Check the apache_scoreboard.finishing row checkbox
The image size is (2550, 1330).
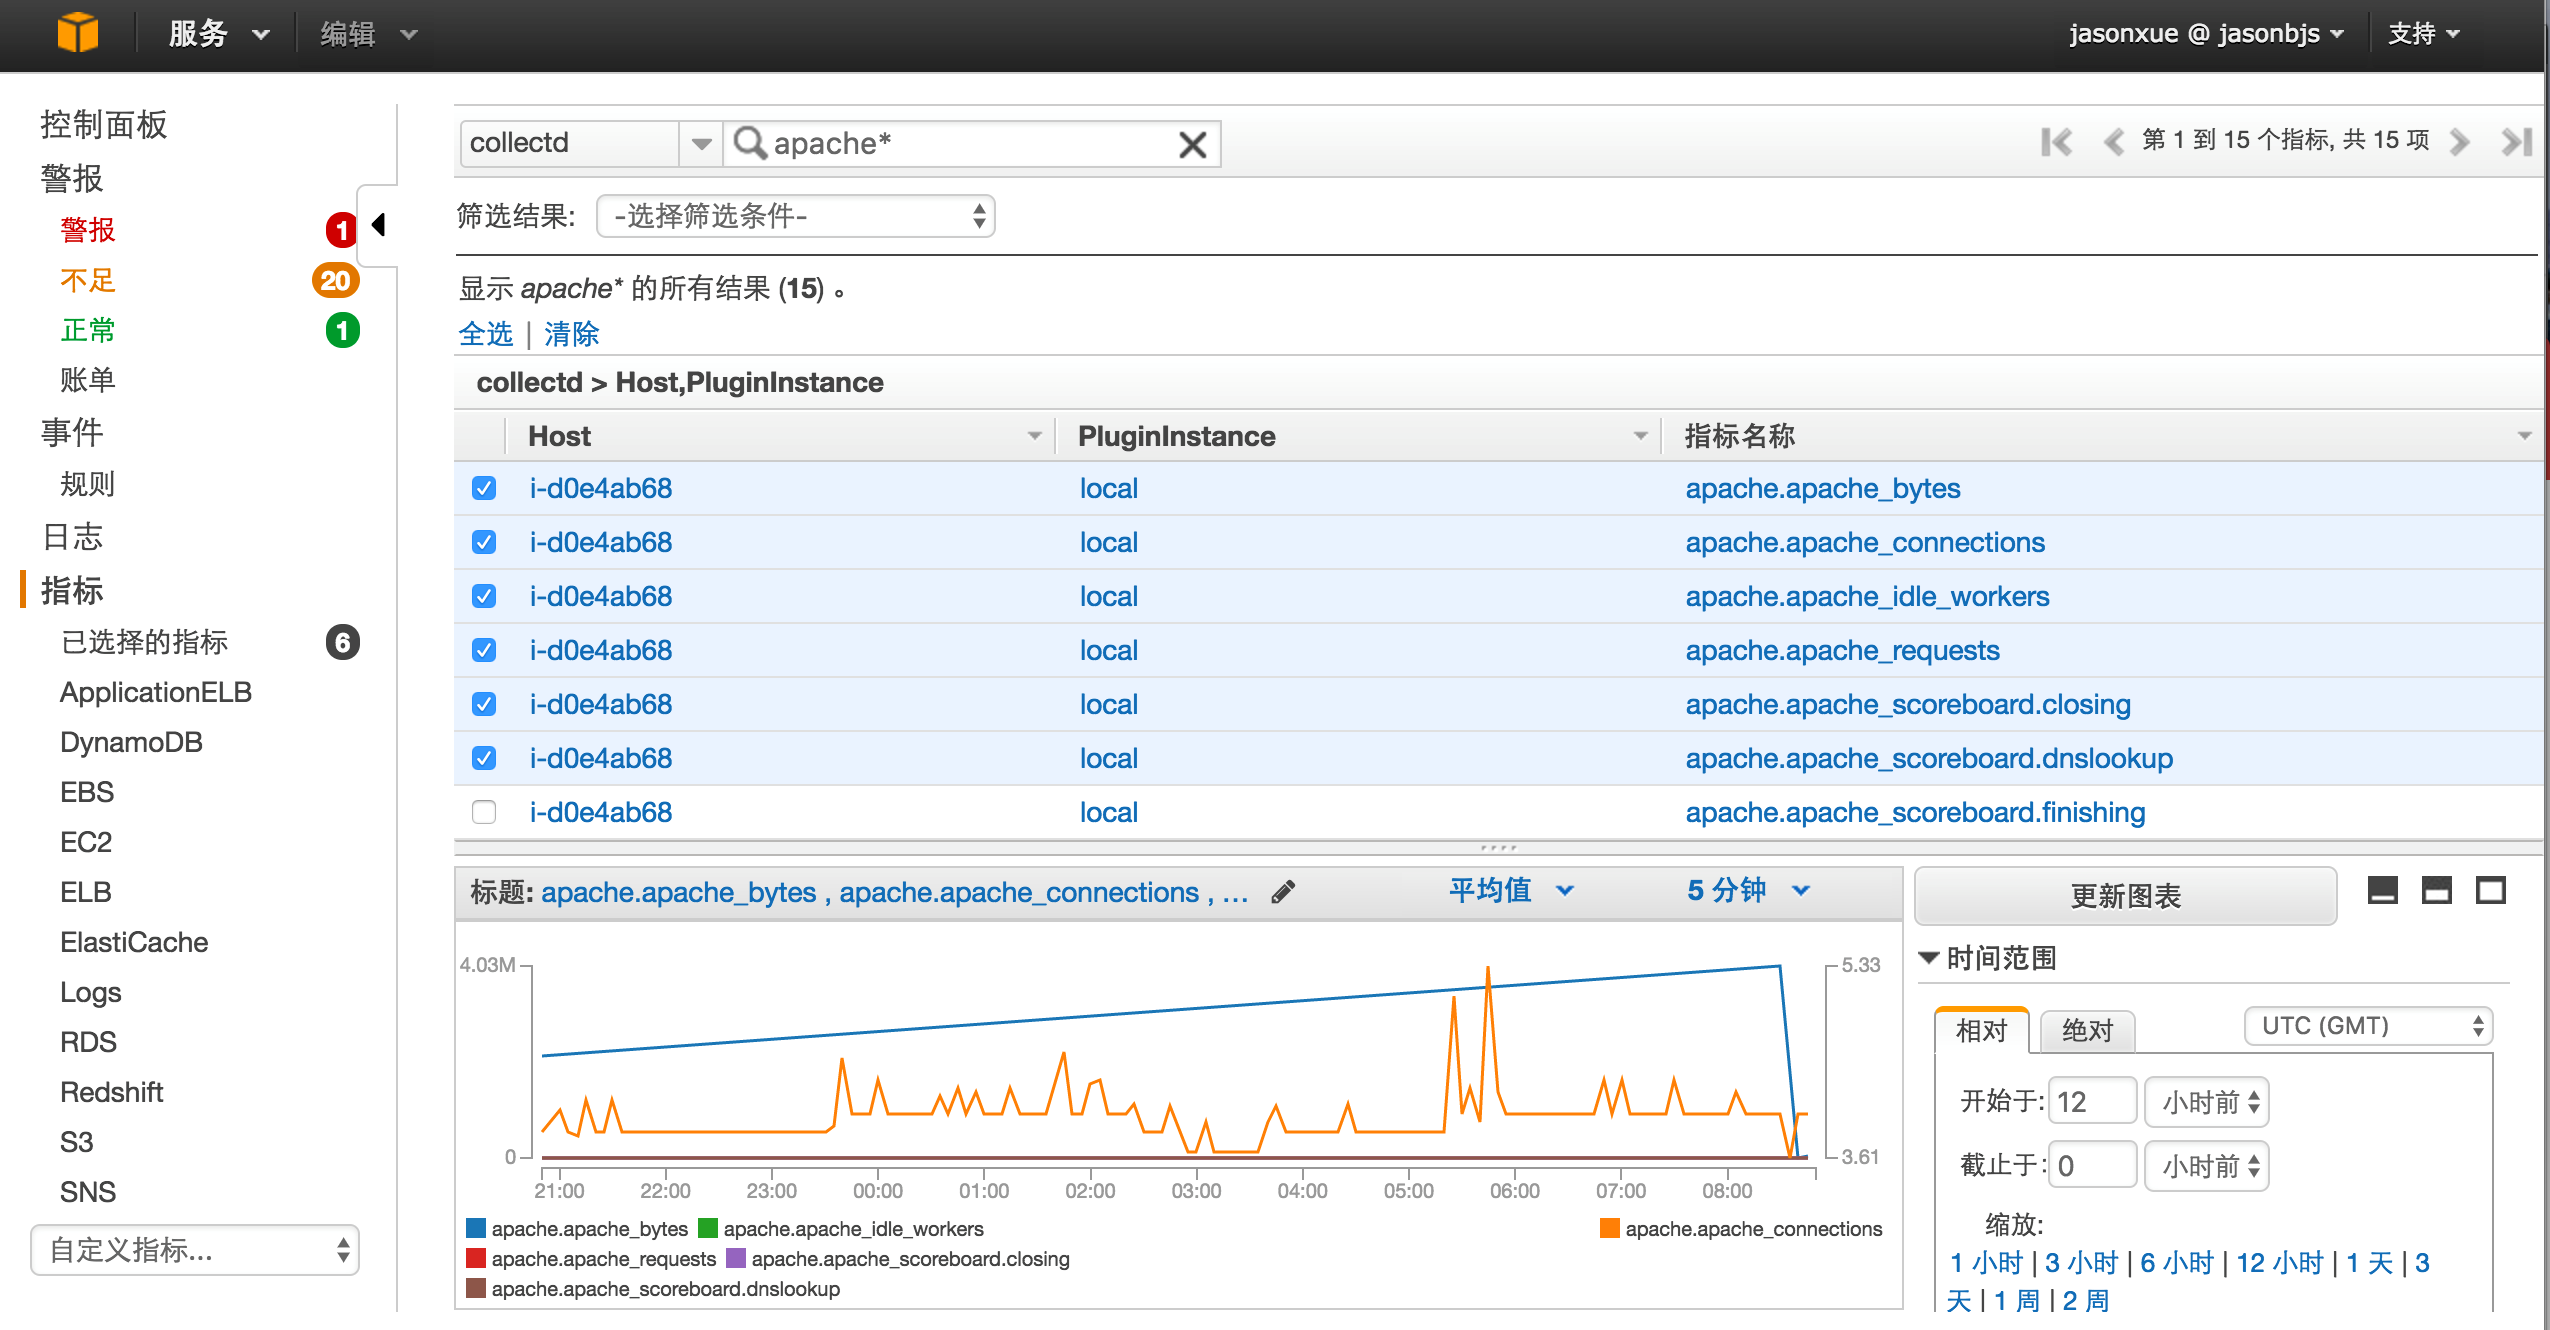click(484, 812)
